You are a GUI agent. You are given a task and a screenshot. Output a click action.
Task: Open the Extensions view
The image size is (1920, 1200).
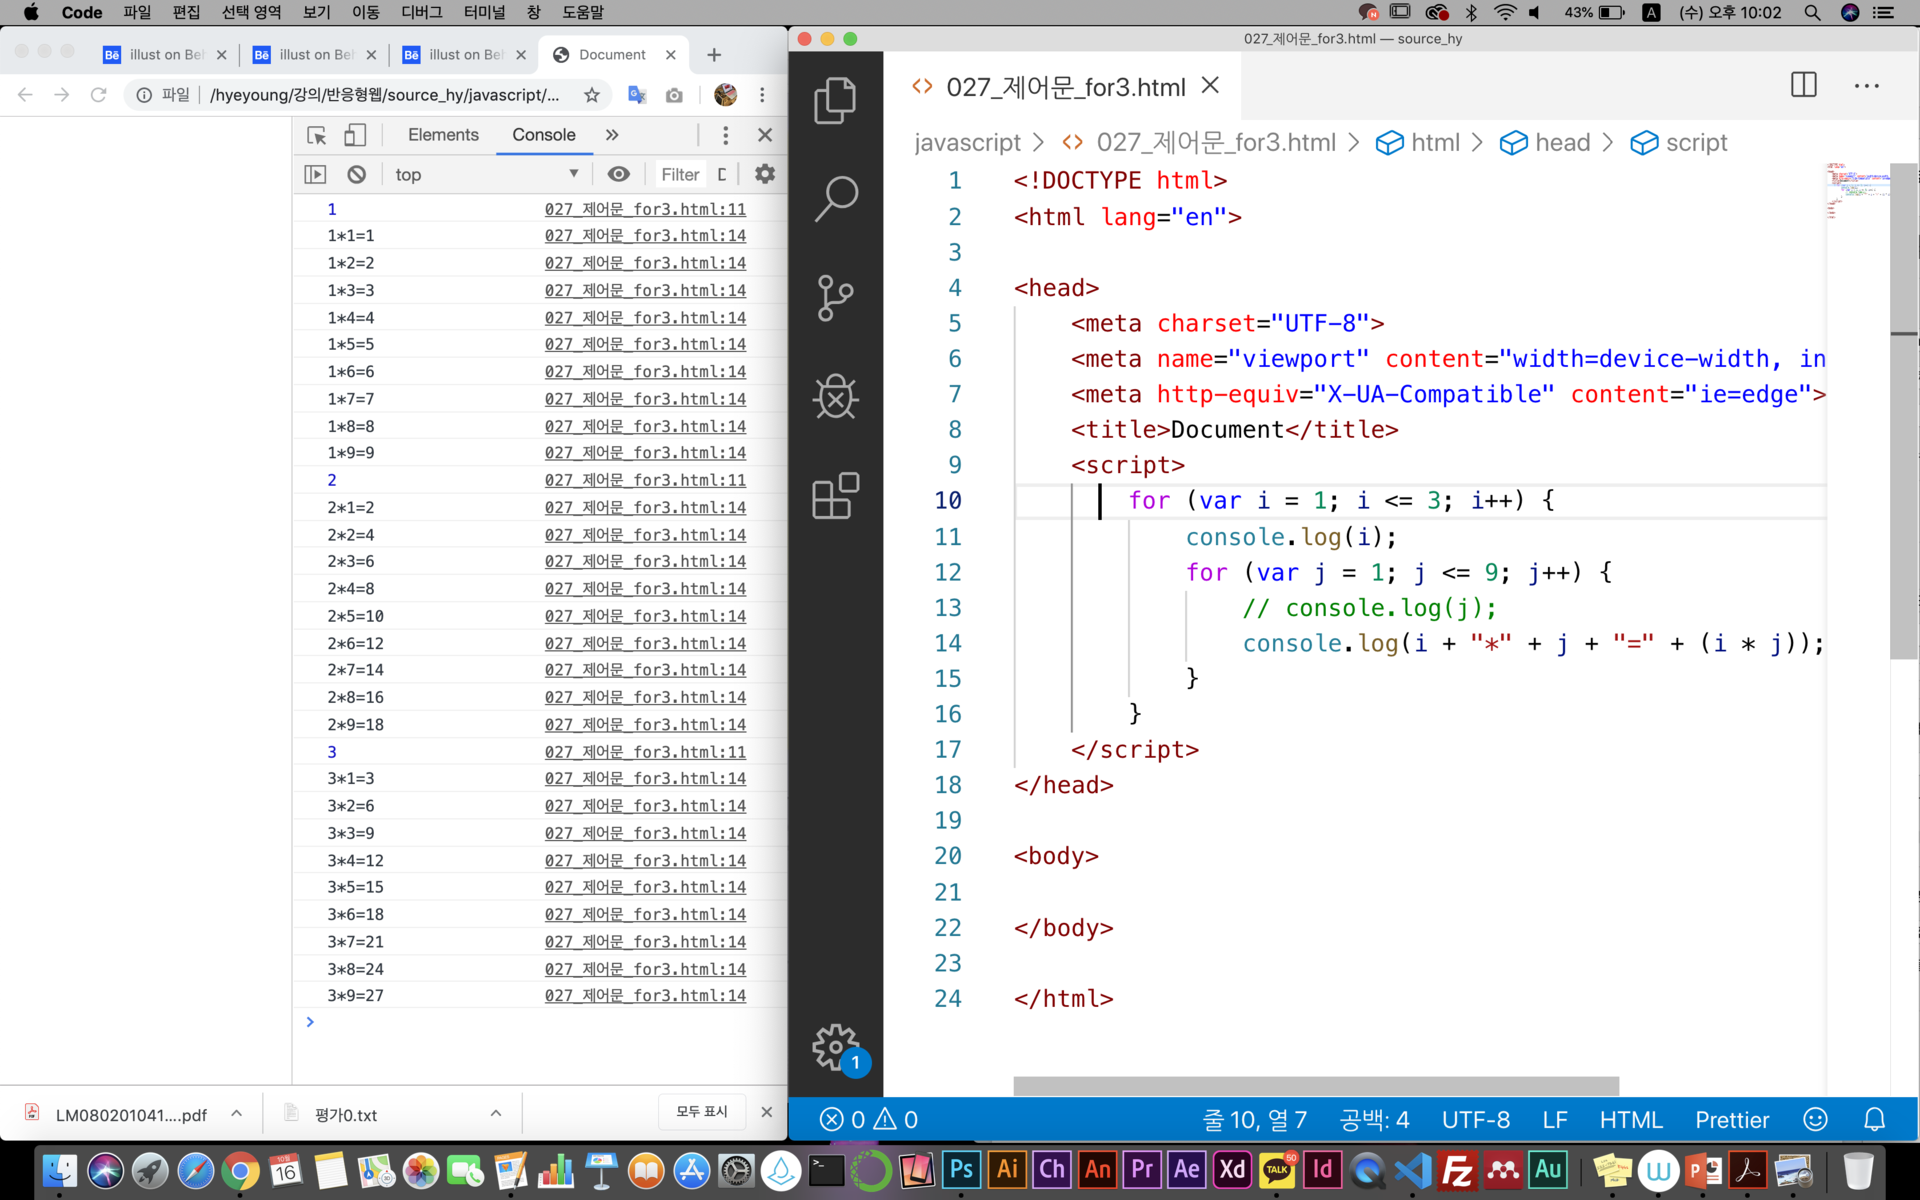click(x=835, y=496)
